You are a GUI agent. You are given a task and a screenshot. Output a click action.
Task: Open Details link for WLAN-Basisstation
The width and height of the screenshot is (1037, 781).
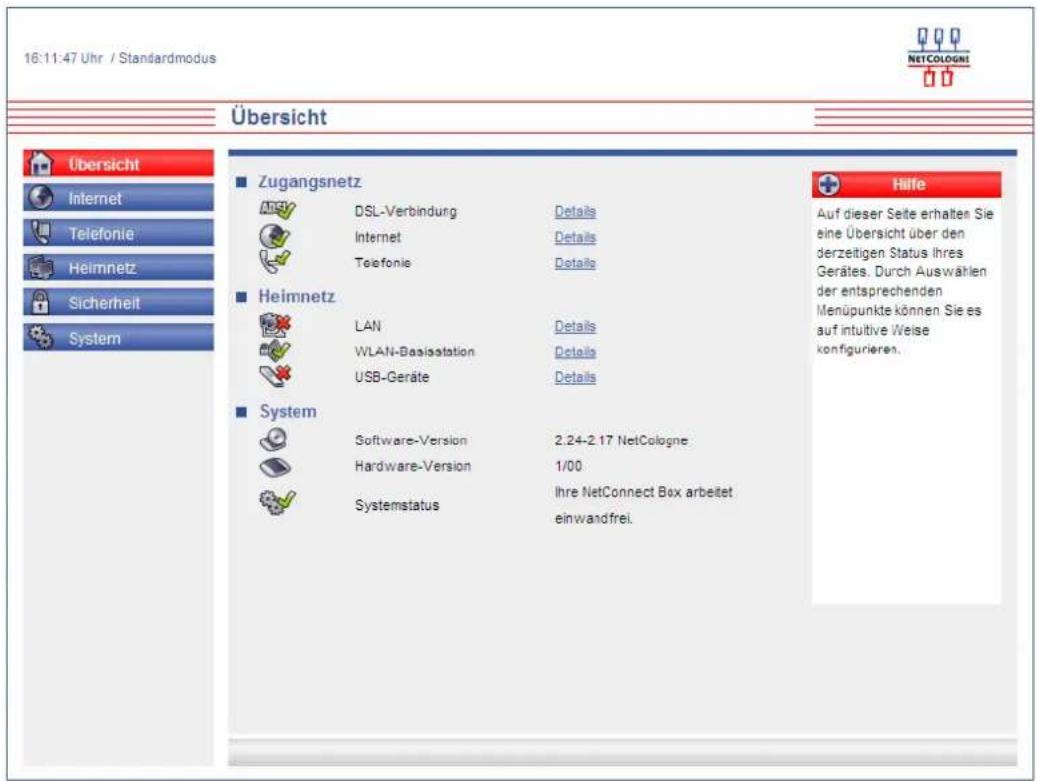[575, 352]
